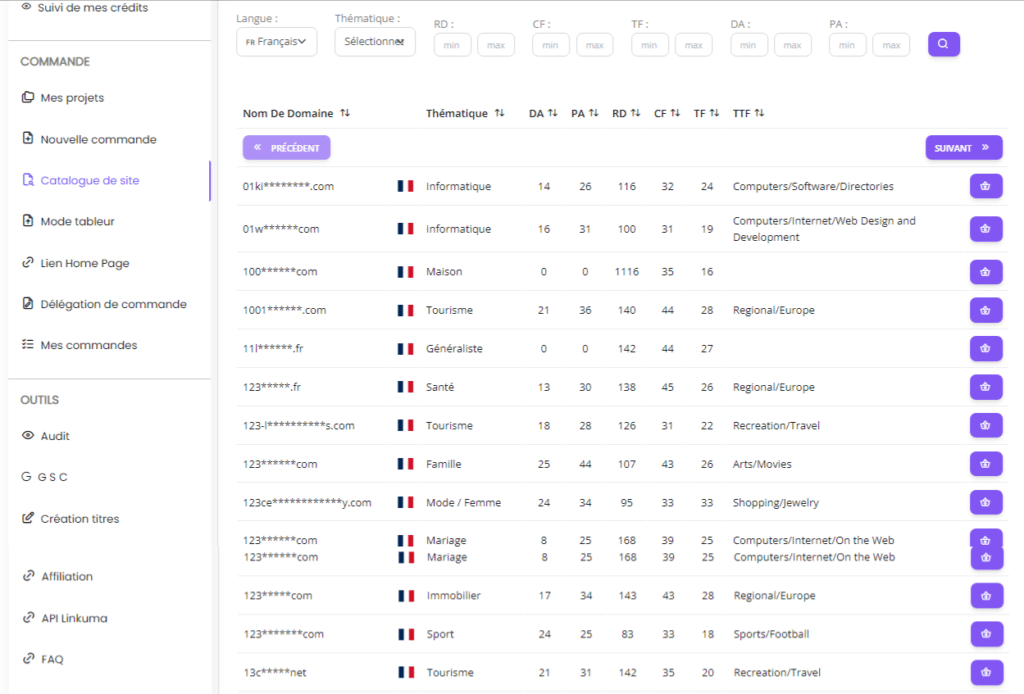
Task: Open Mes projets in sidebar
Action: tap(72, 98)
